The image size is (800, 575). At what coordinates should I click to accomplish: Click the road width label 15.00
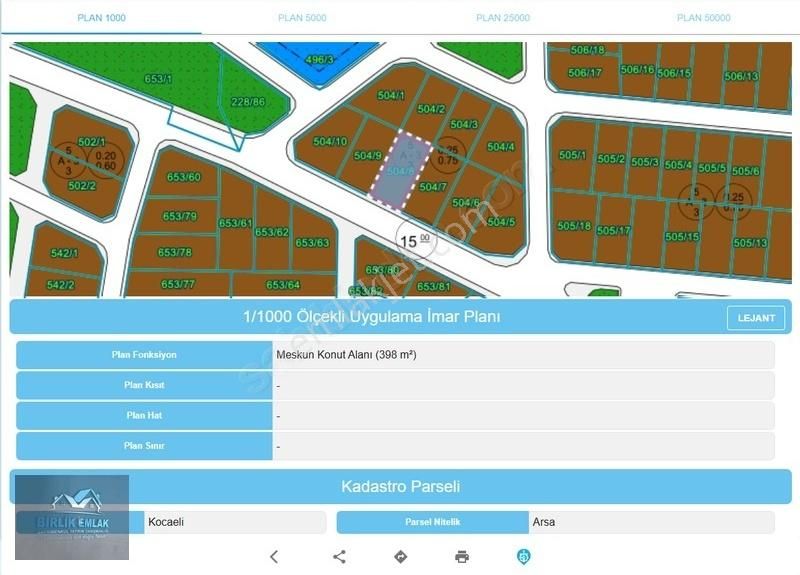click(415, 241)
